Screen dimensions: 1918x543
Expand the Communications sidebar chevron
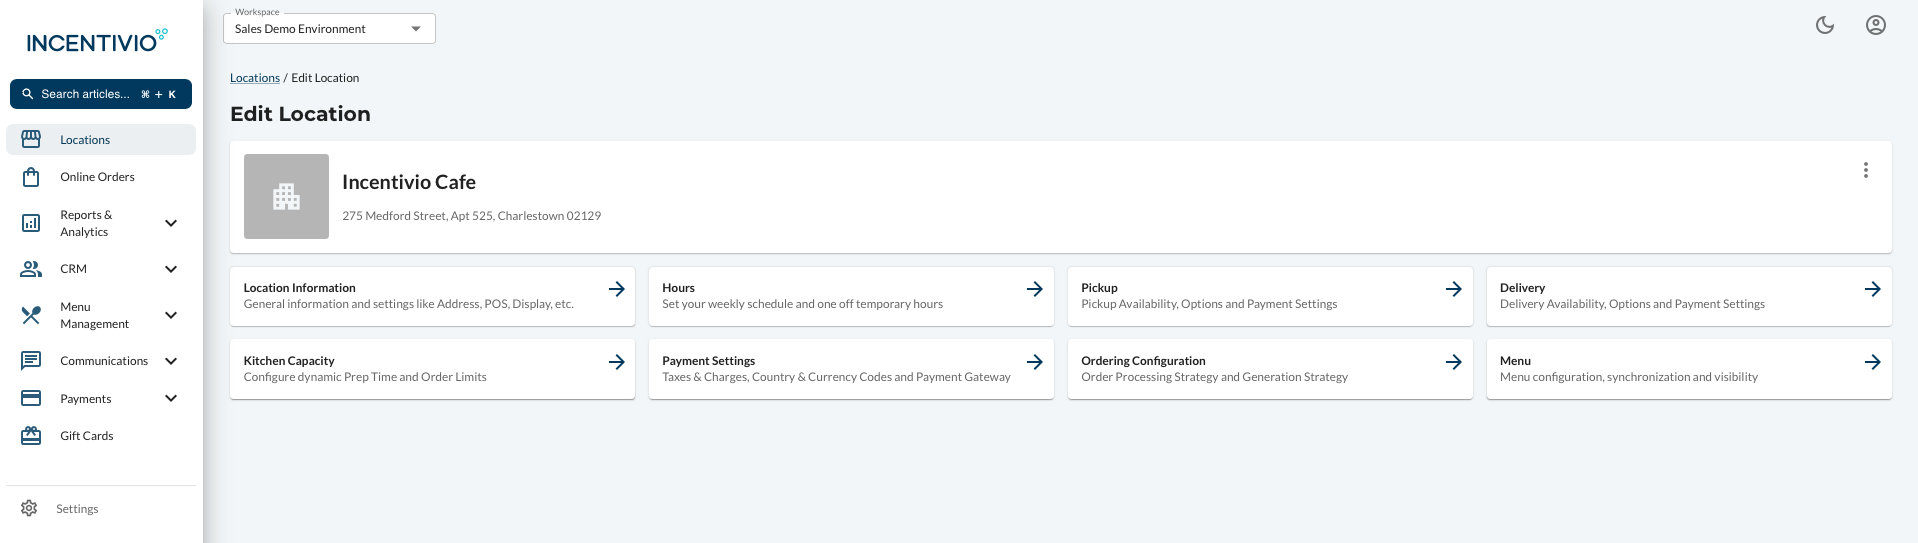coord(171,361)
